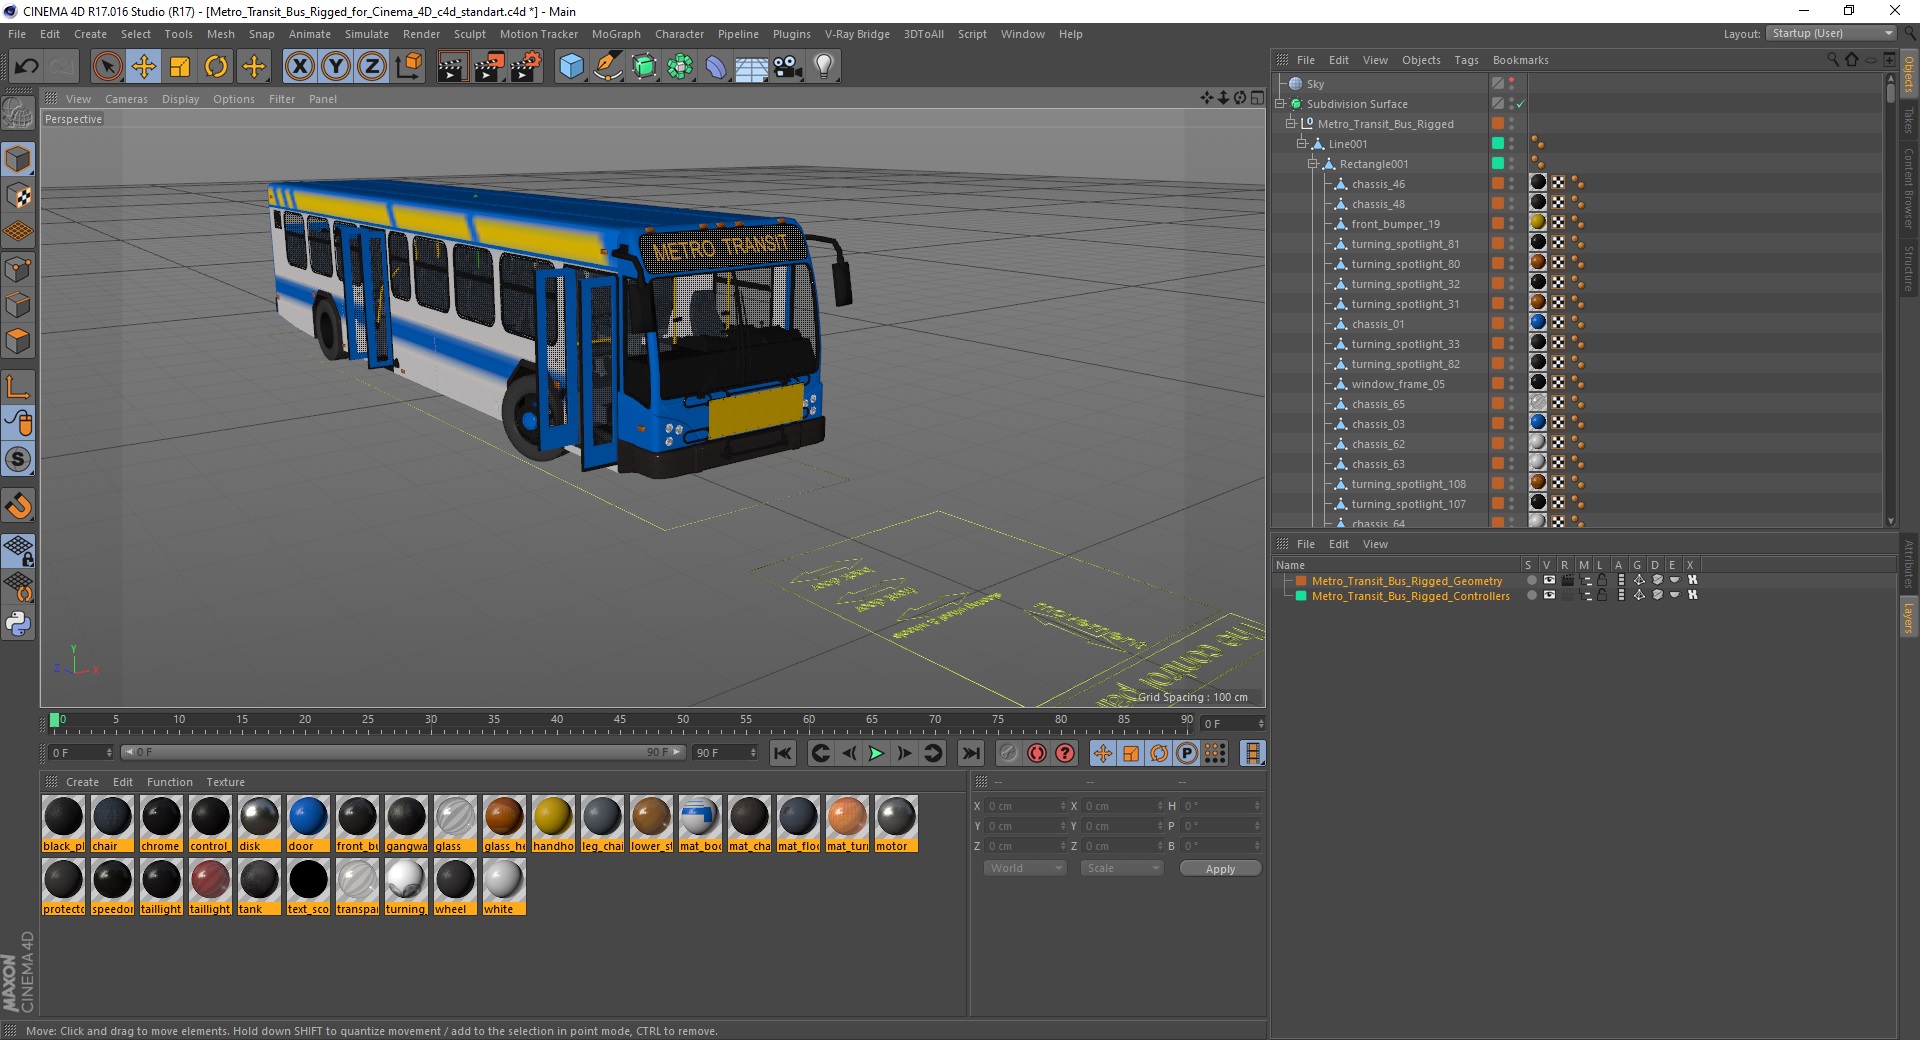Open the spline pen tool
1920x1040 pixels.
[x=607, y=67]
